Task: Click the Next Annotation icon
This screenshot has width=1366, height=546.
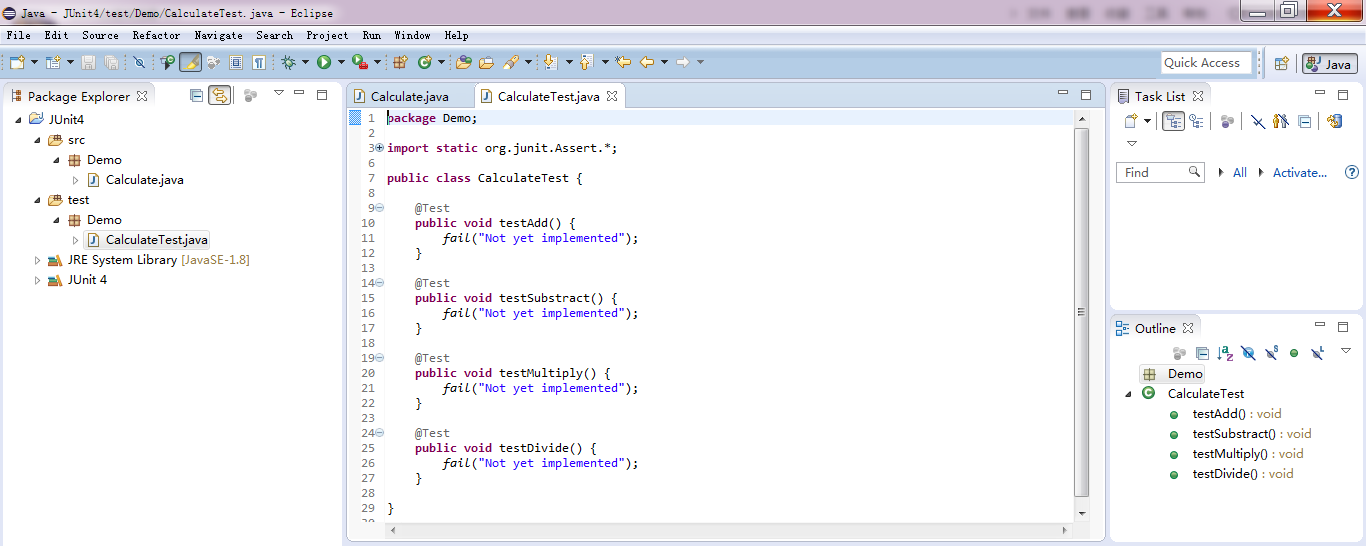Action: tap(549, 62)
